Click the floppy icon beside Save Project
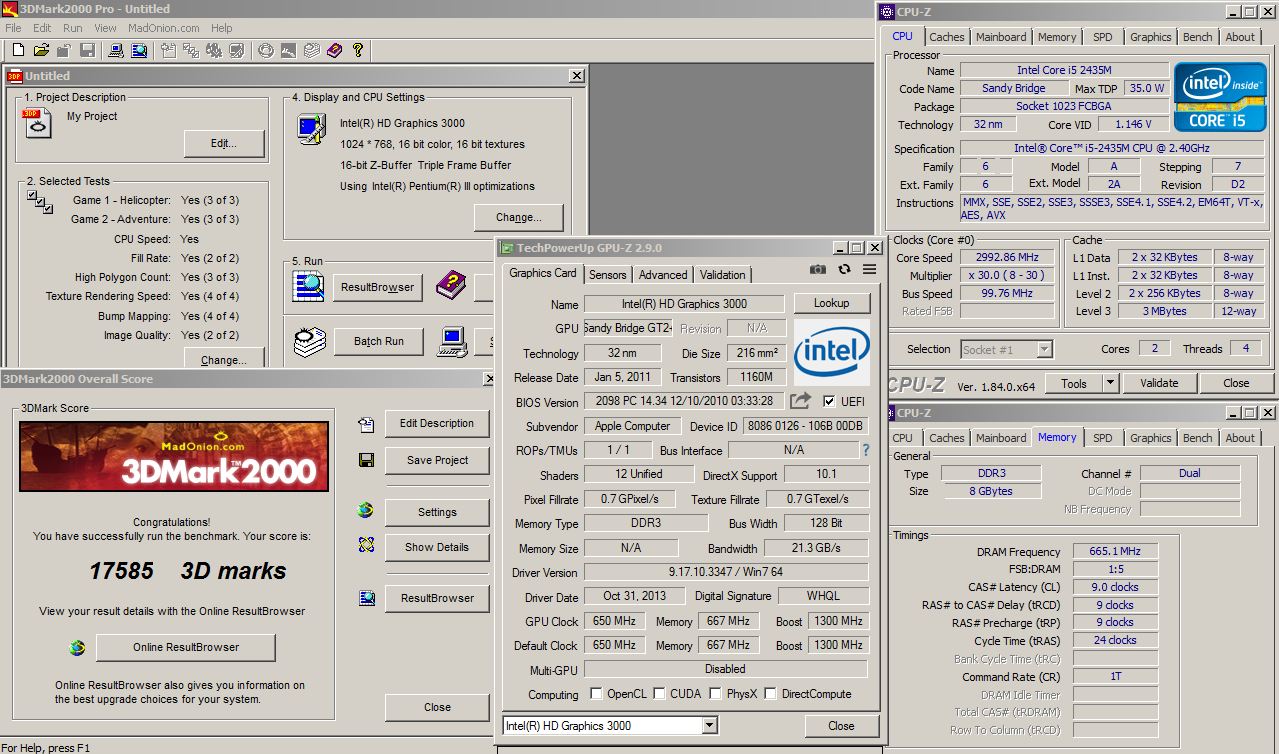1279x754 pixels. point(367,460)
